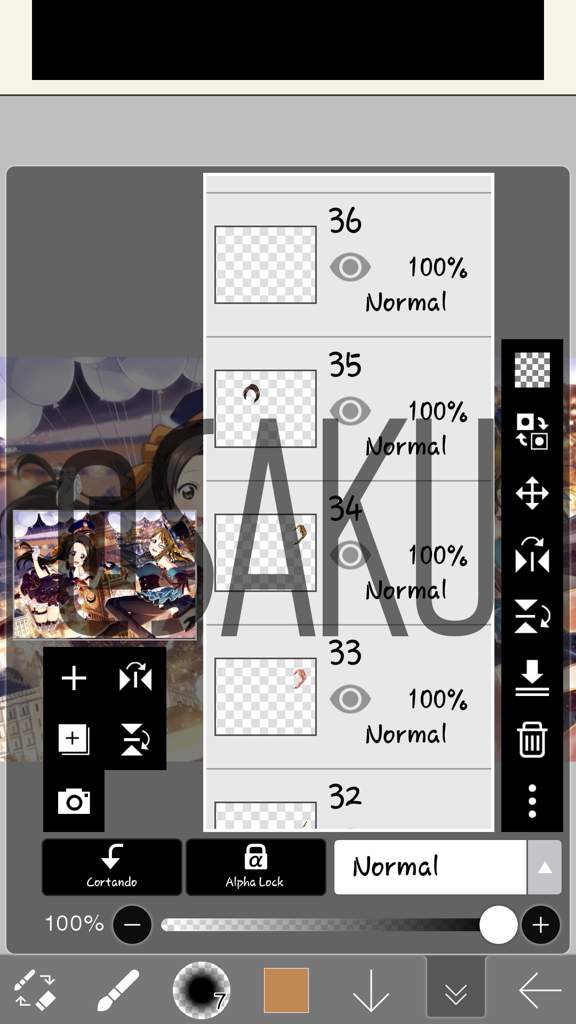
Task: Toggle visibility of layer 33
Action: coord(350,699)
